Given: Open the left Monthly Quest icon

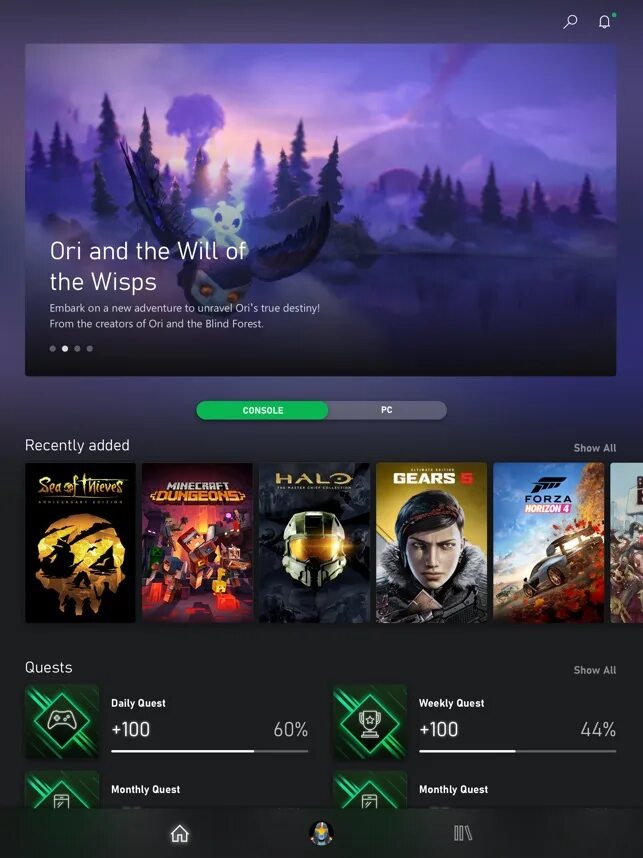Looking at the screenshot, I should 62,790.
